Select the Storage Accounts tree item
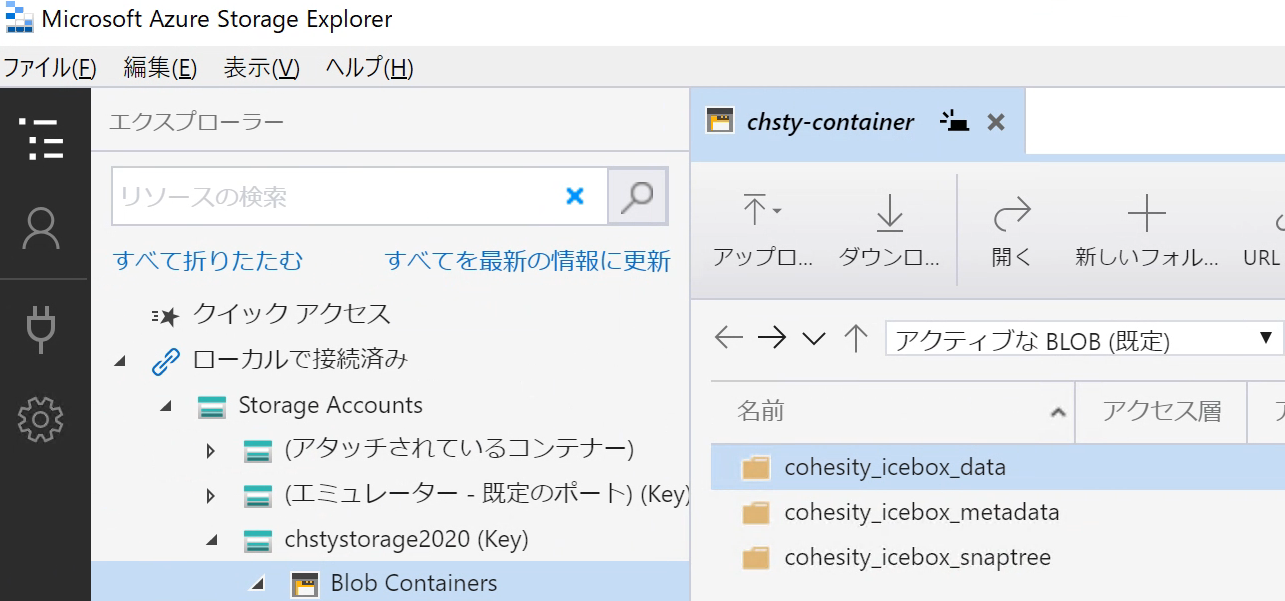 330,406
